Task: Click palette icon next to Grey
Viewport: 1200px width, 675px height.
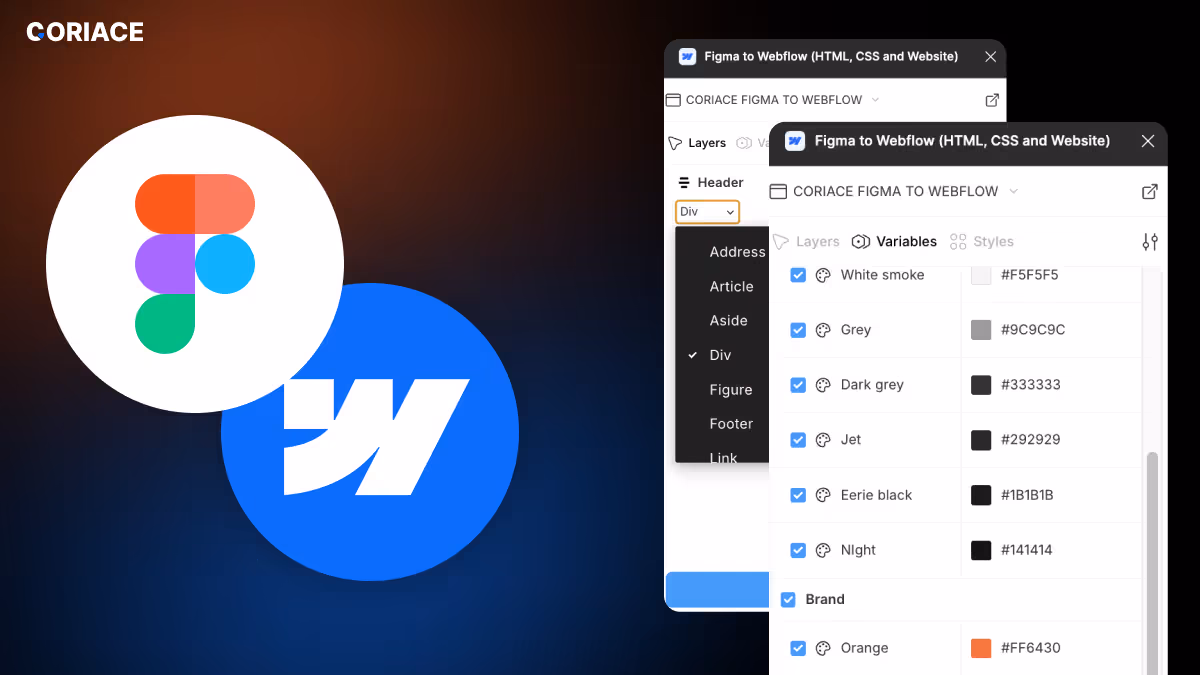Action: pos(823,330)
